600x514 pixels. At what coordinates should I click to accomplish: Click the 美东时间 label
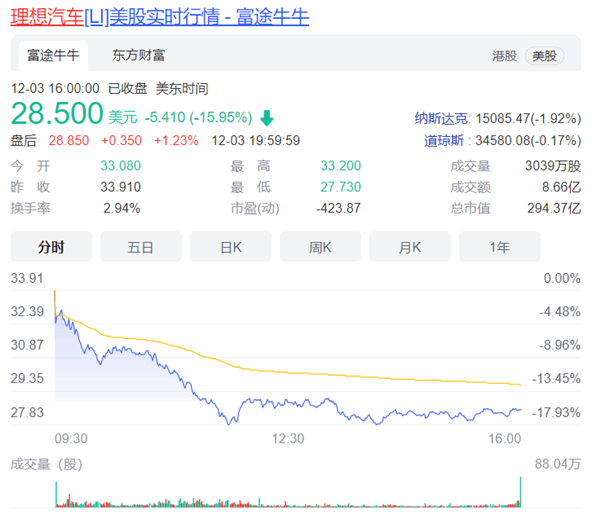182,88
